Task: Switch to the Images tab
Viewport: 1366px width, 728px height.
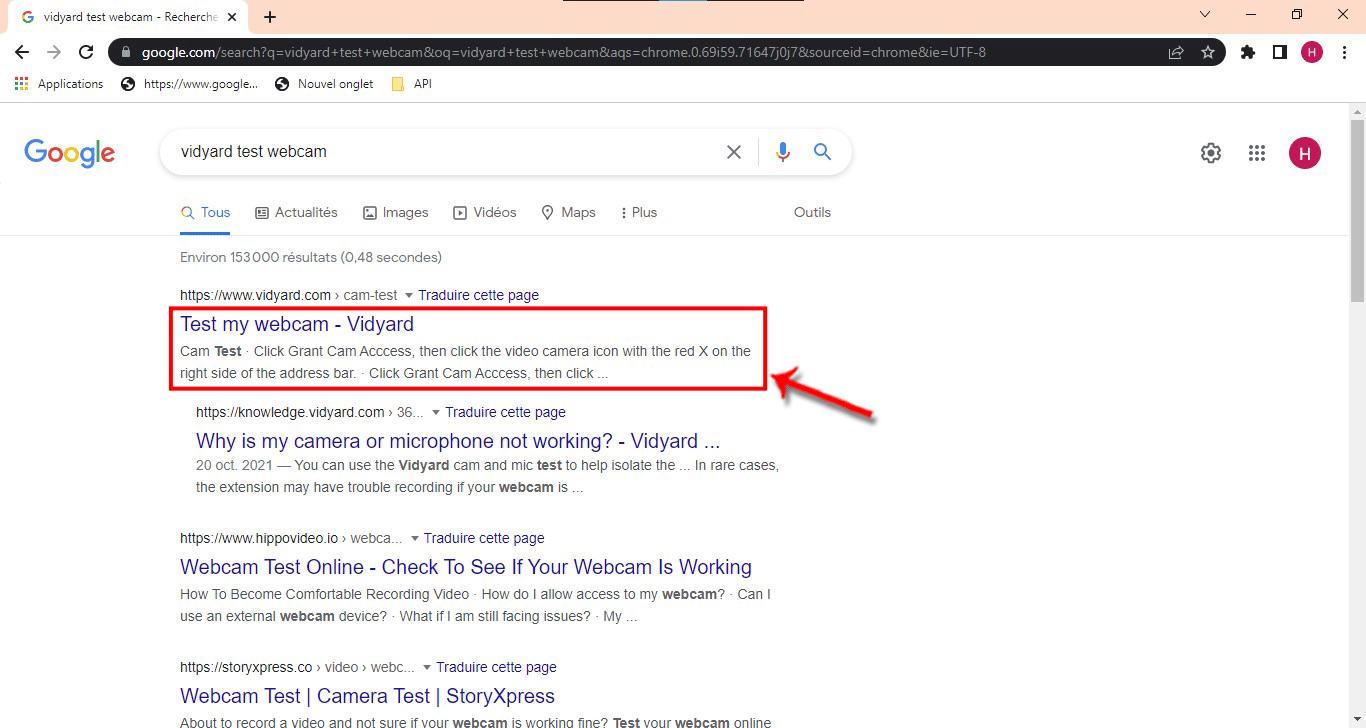Action: coord(395,212)
